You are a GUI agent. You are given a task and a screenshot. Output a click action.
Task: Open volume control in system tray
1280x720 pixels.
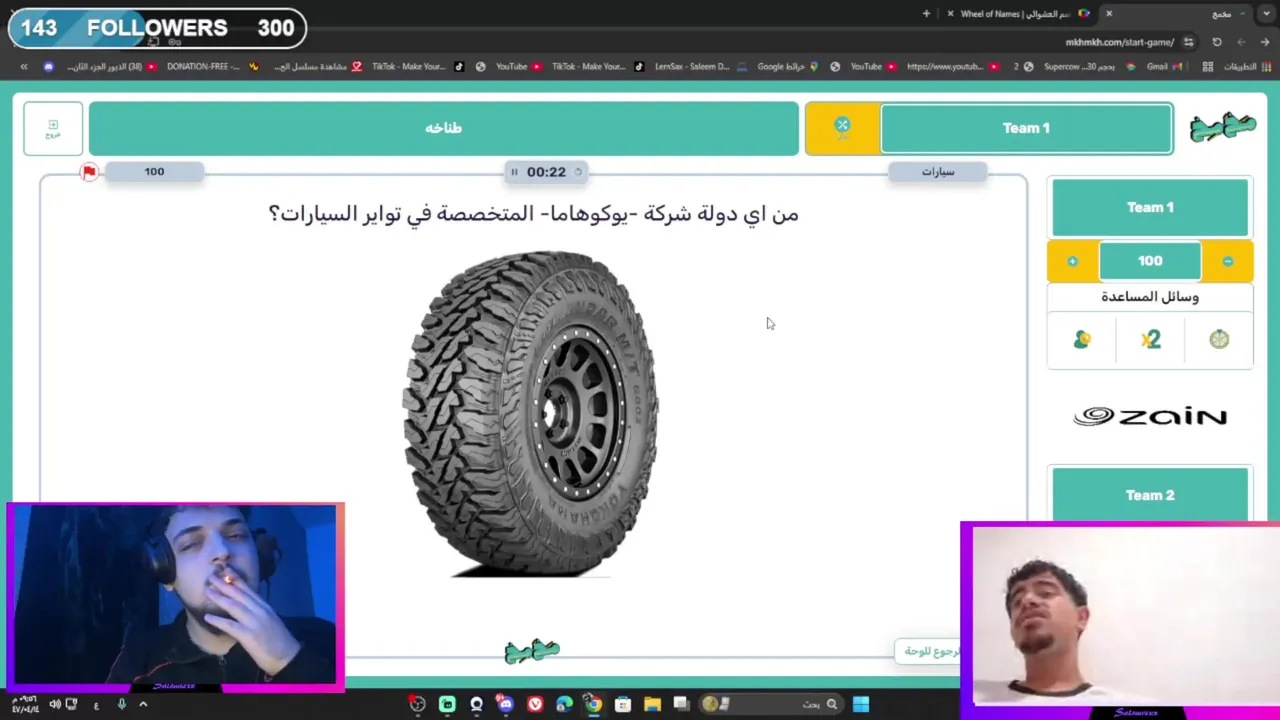pos(55,705)
